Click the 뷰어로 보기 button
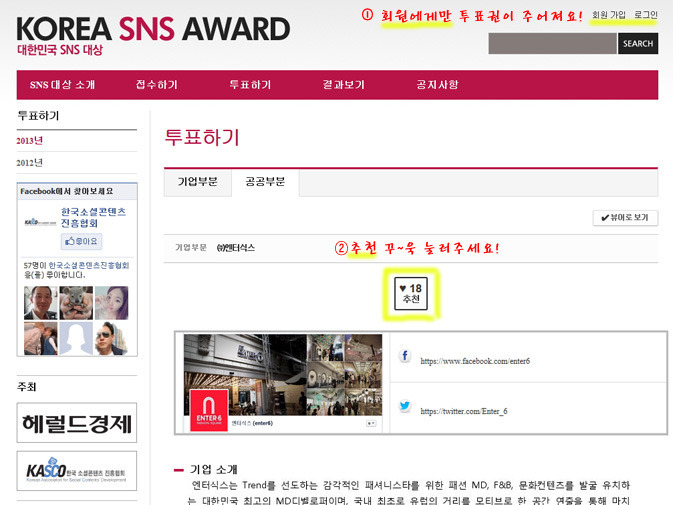 coord(625,218)
